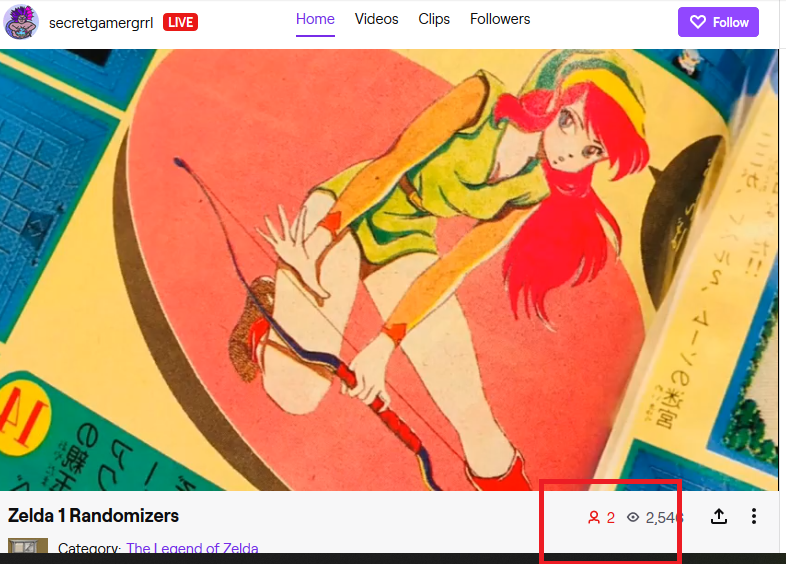Click the secretgamergrrl channel name
786x564 pixels.
101,23
